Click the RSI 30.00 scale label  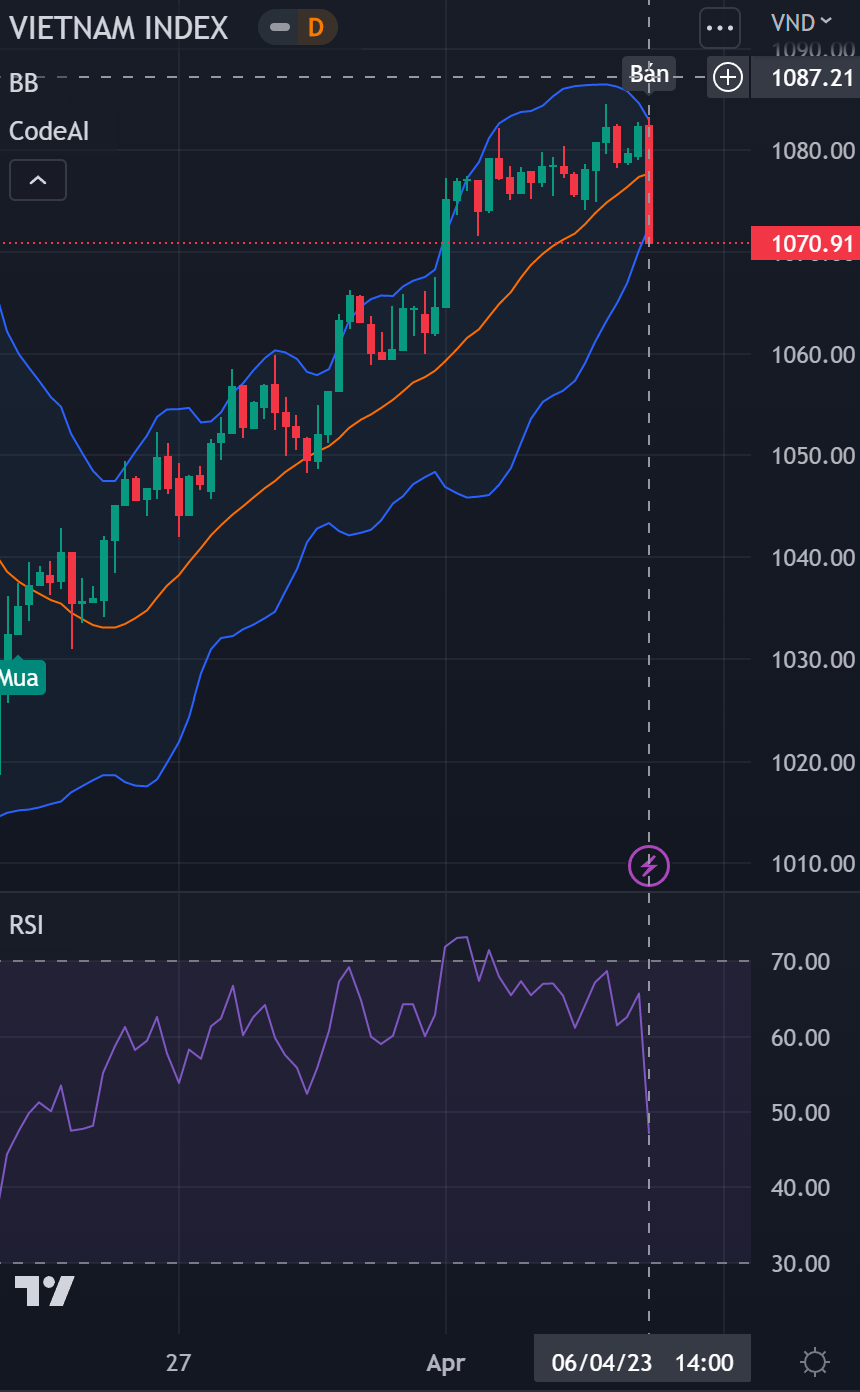tap(801, 1264)
